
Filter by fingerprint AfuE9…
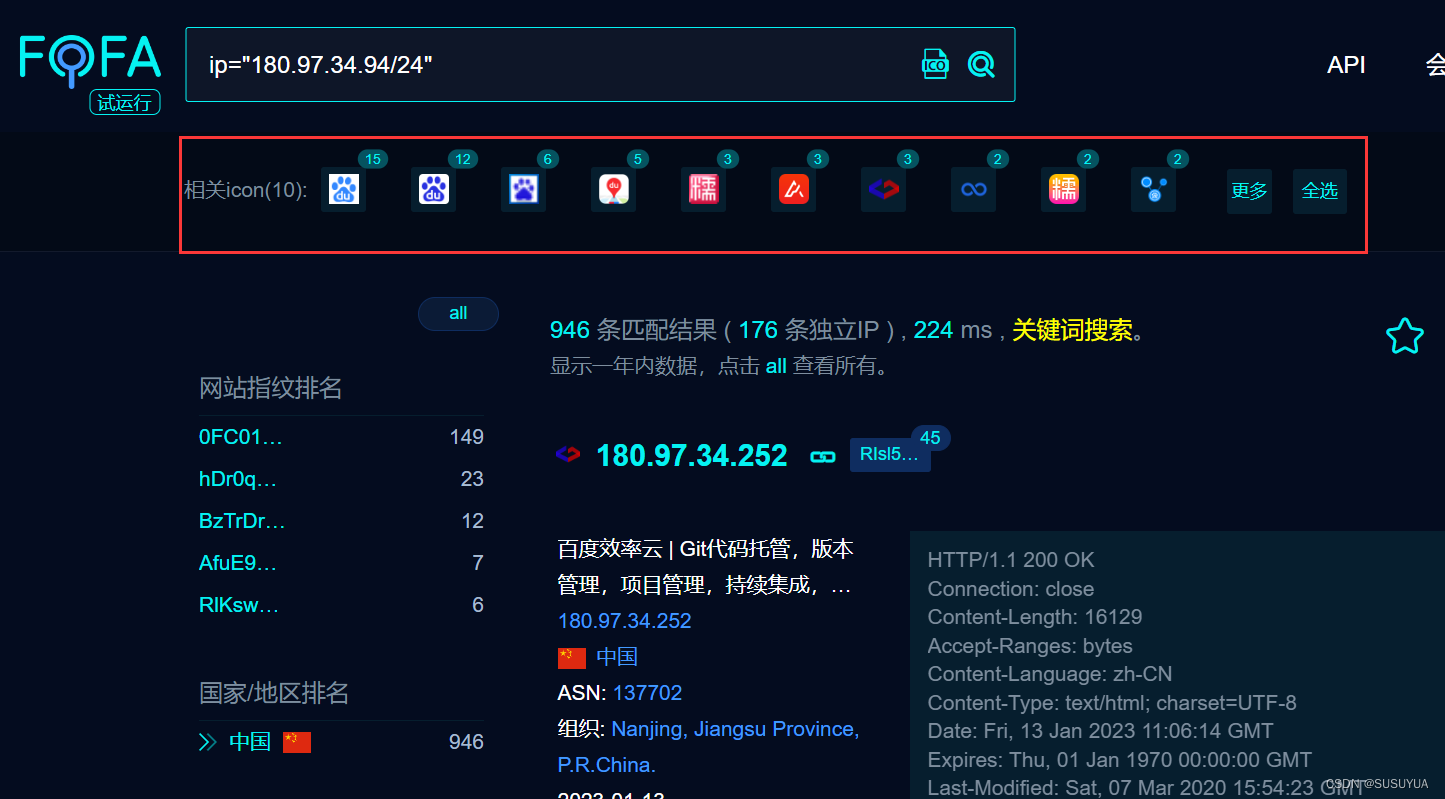click(238, 563)
